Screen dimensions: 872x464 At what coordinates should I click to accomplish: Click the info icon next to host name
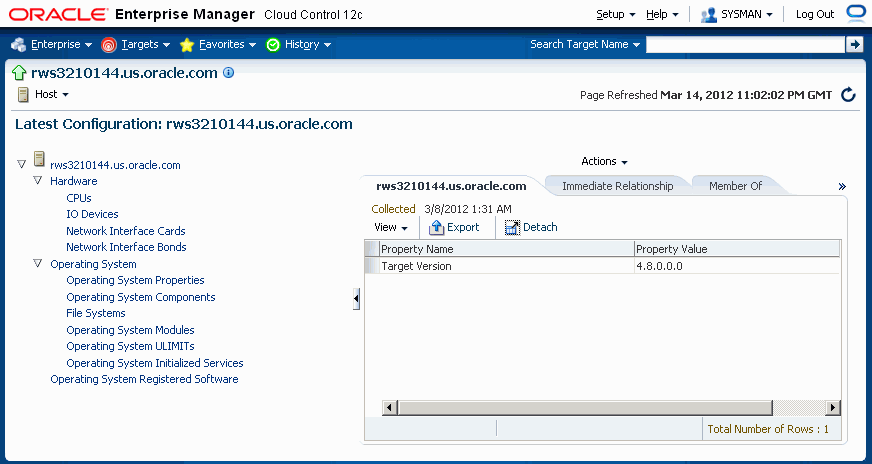tap(229, 72)
